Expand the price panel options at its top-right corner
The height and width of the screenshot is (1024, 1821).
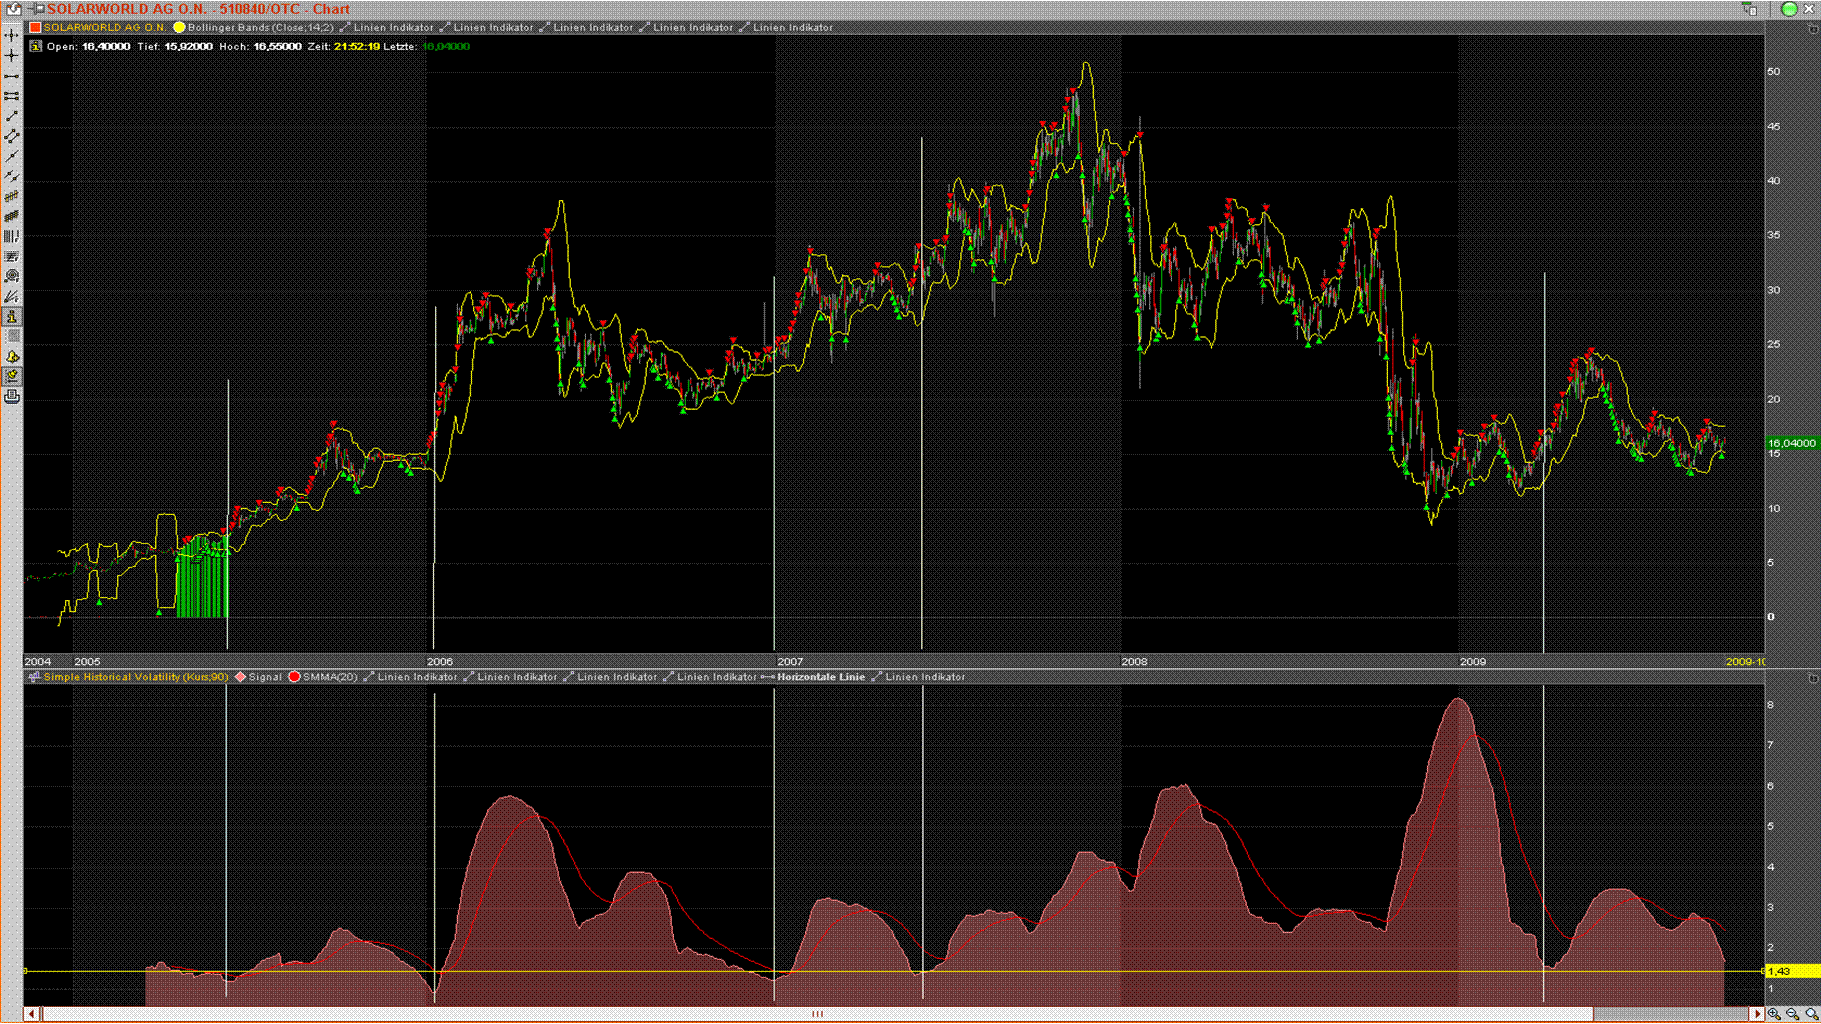click(x=1813, y=29)
